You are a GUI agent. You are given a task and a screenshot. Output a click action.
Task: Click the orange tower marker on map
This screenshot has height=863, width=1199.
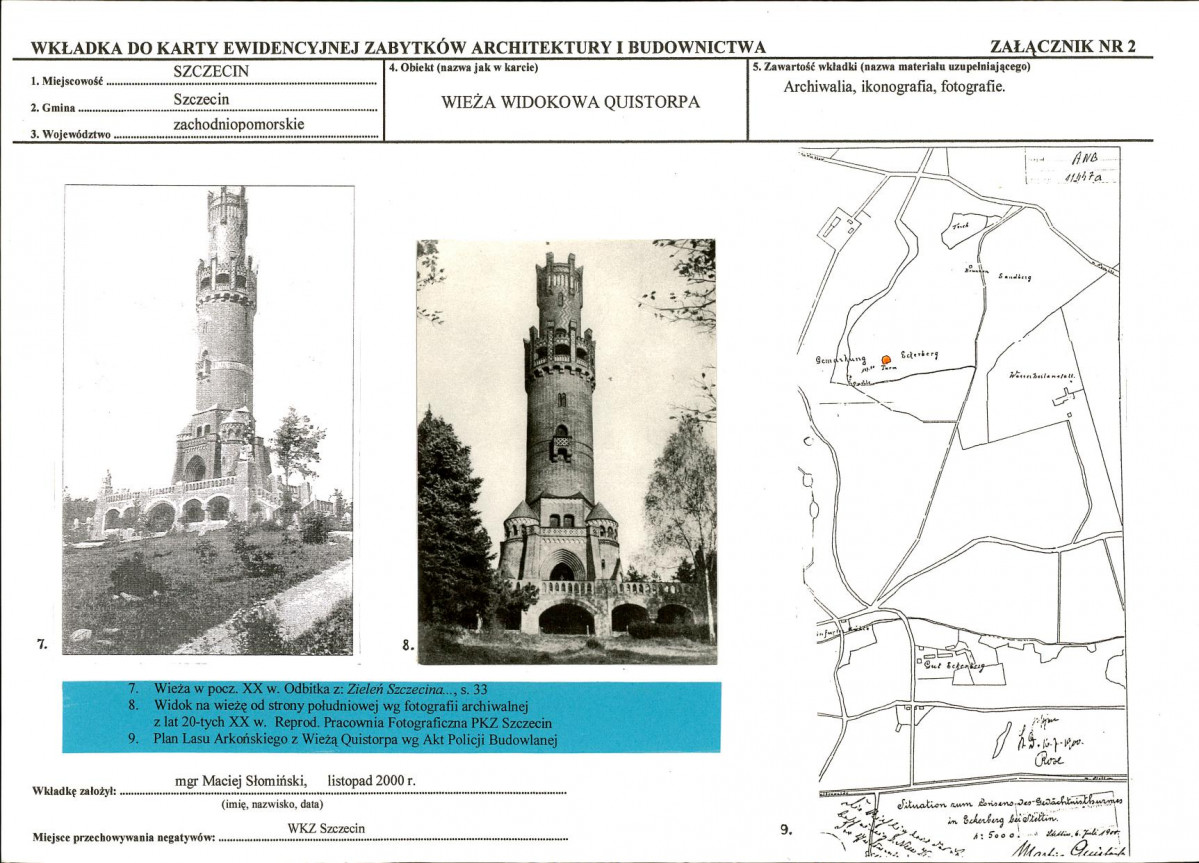[886, 360]
